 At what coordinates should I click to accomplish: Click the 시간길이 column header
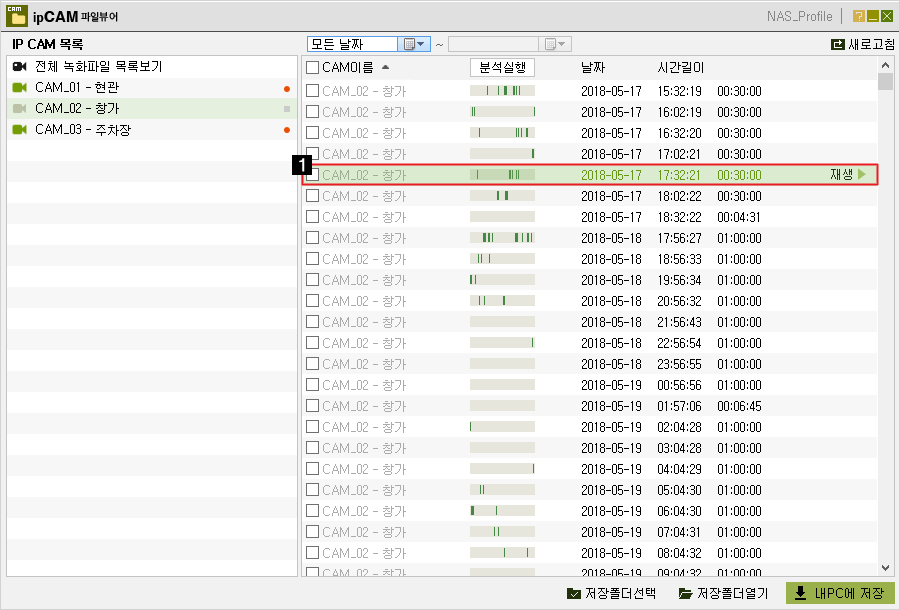pyautogui.click(x=681, y=68)
